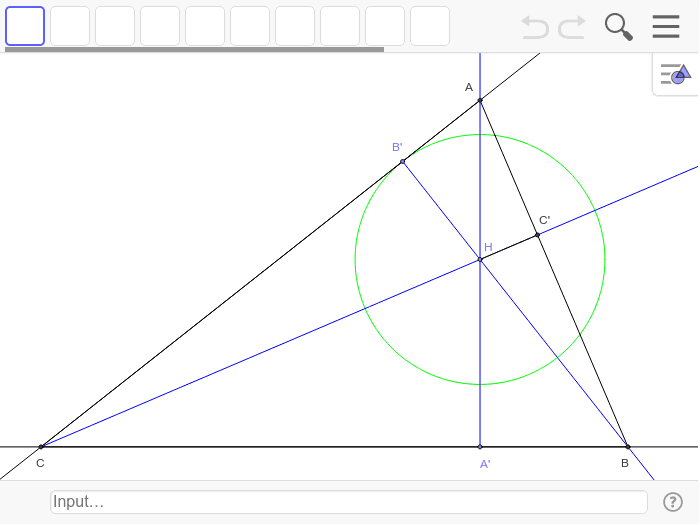Click the label text H

pyautogui.click(x=488, y=247)
